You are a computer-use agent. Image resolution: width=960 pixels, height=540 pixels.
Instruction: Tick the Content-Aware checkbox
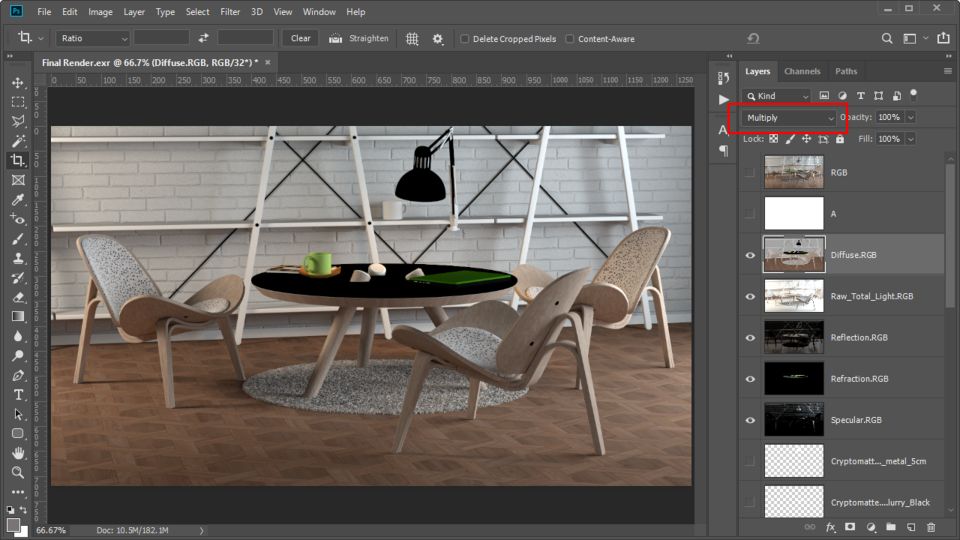click(x=570, y=39)
